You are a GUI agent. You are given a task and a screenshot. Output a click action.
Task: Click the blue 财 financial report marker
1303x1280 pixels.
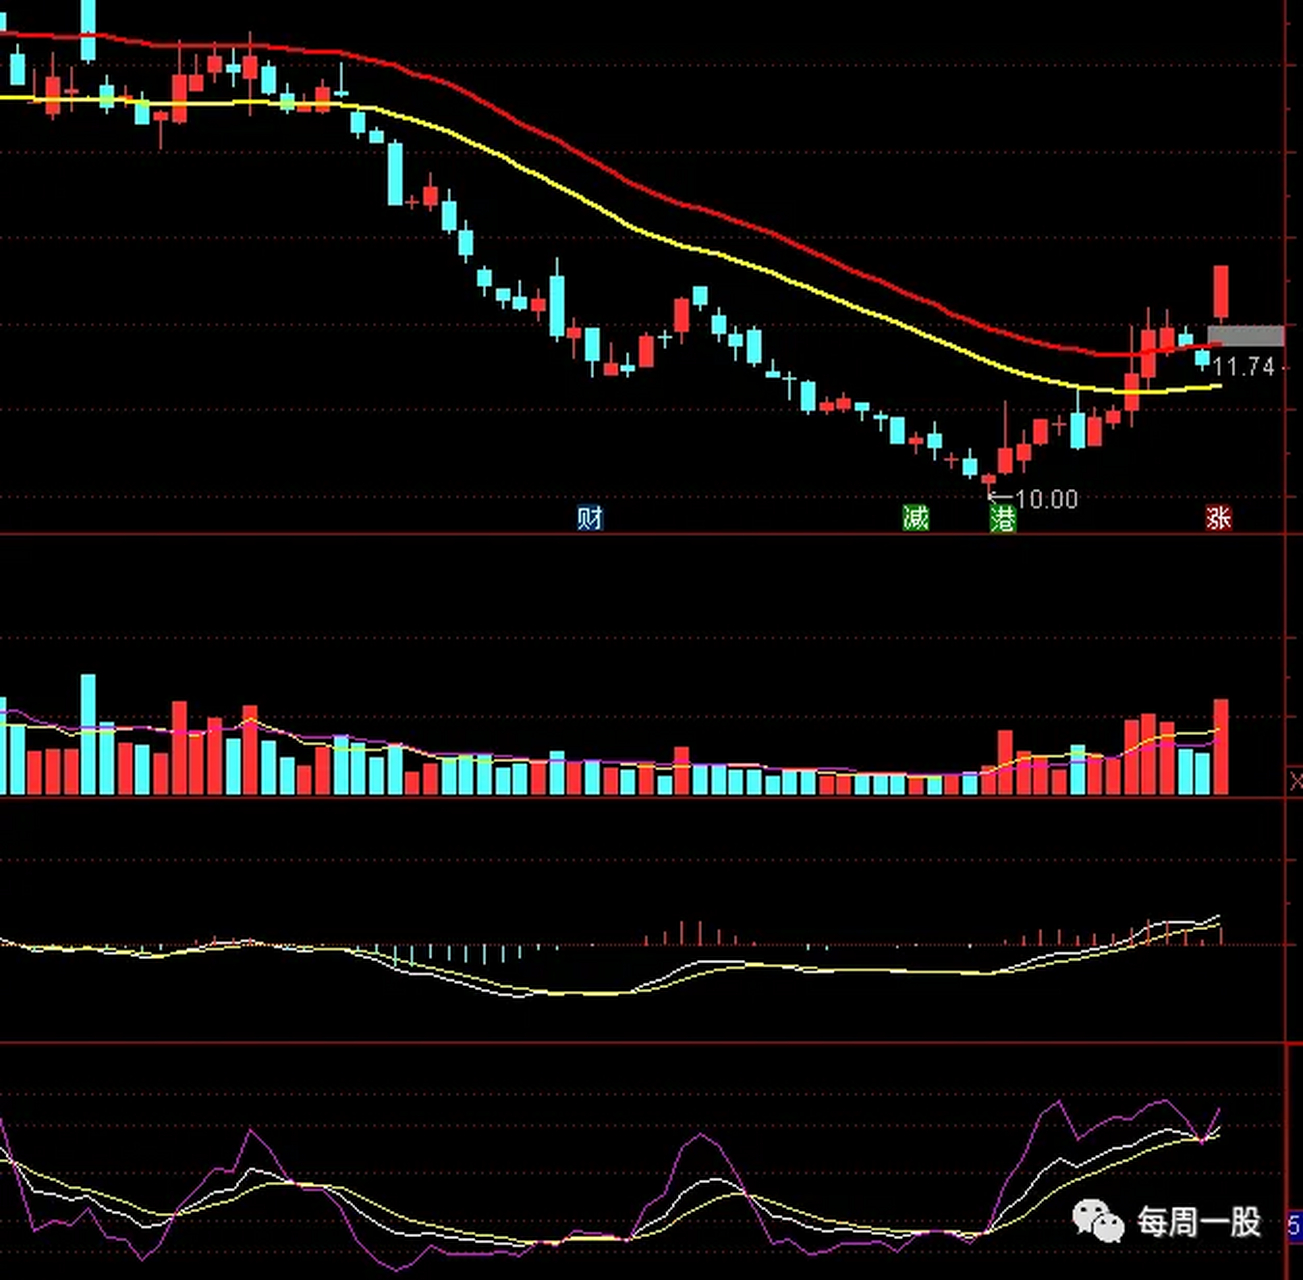pyautogui.click(x=590, y=518)
